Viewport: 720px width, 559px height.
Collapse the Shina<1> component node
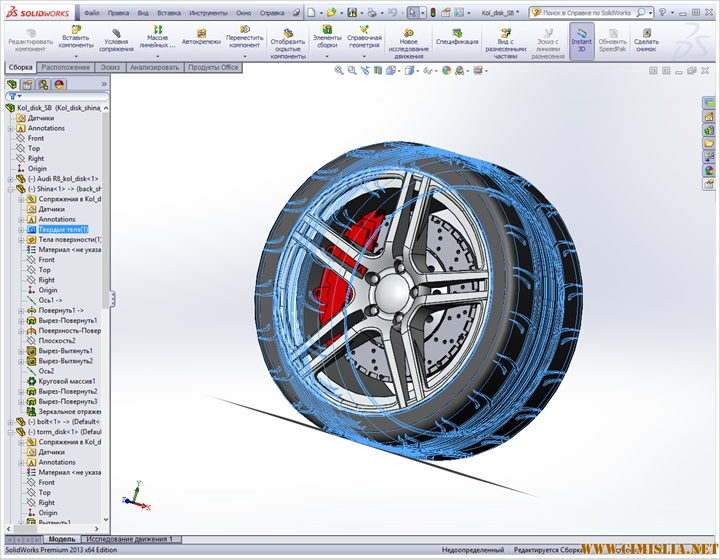coord(10,189)
